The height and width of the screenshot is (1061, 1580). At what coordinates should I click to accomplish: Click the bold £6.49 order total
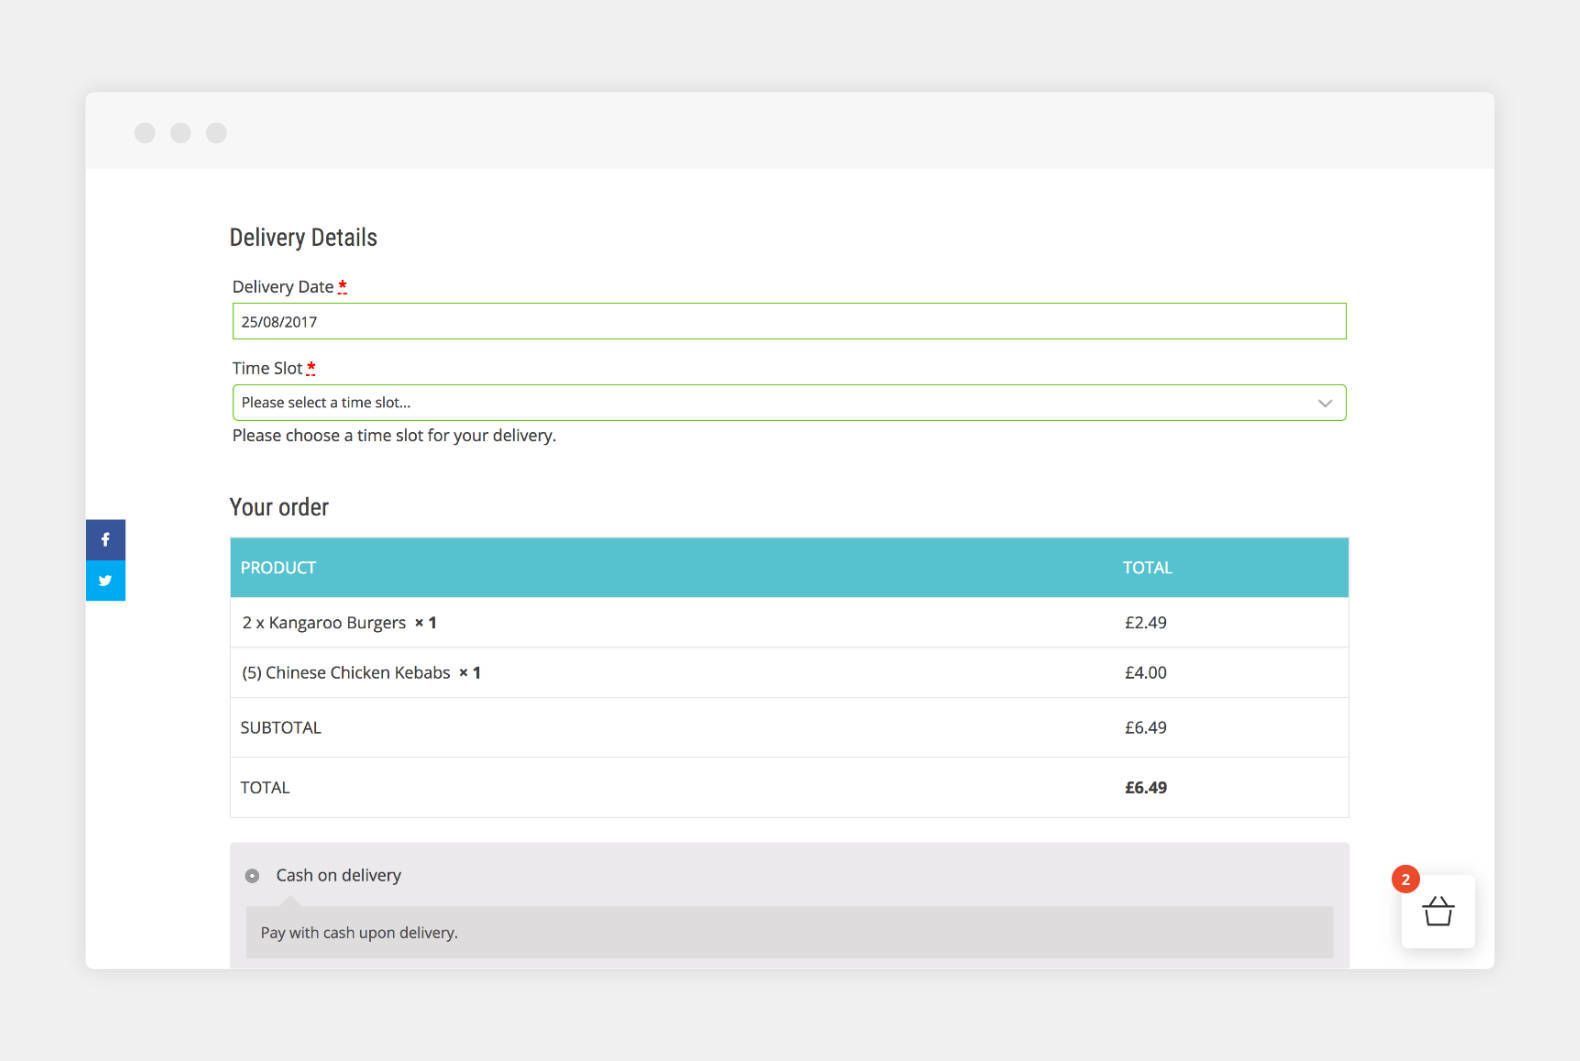tap(1145, 788)
